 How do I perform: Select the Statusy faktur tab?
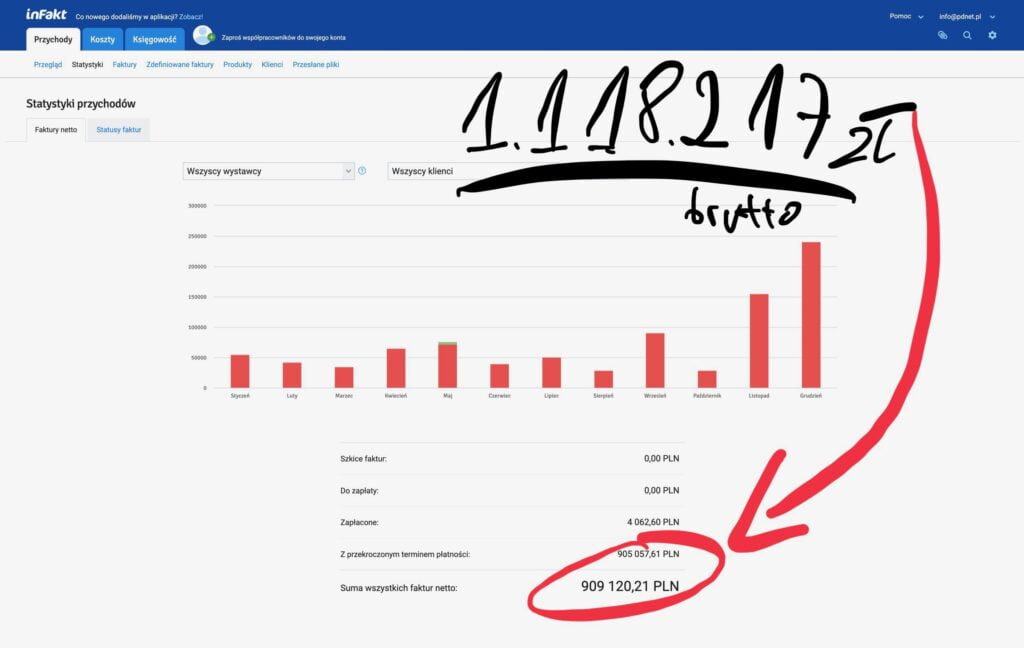[119, 130]
